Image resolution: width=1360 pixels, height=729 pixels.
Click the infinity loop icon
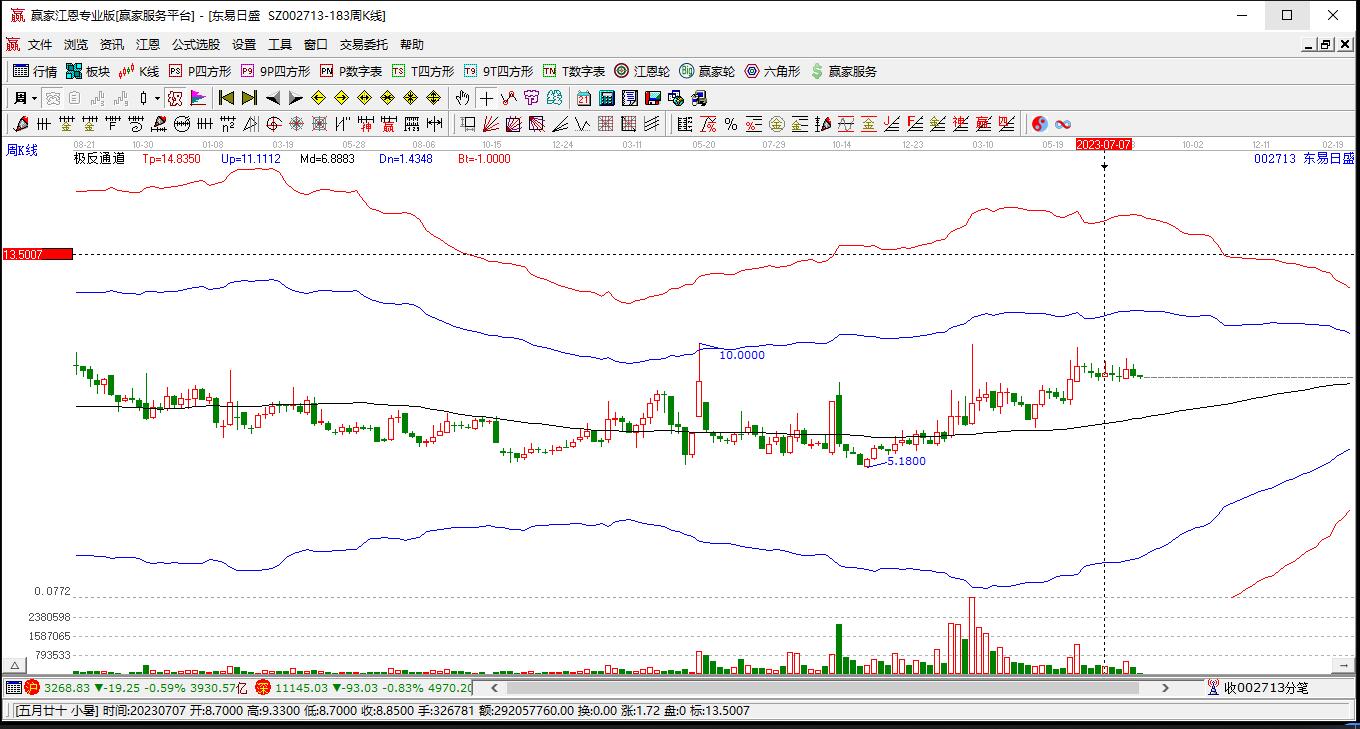coord(1063,124)
